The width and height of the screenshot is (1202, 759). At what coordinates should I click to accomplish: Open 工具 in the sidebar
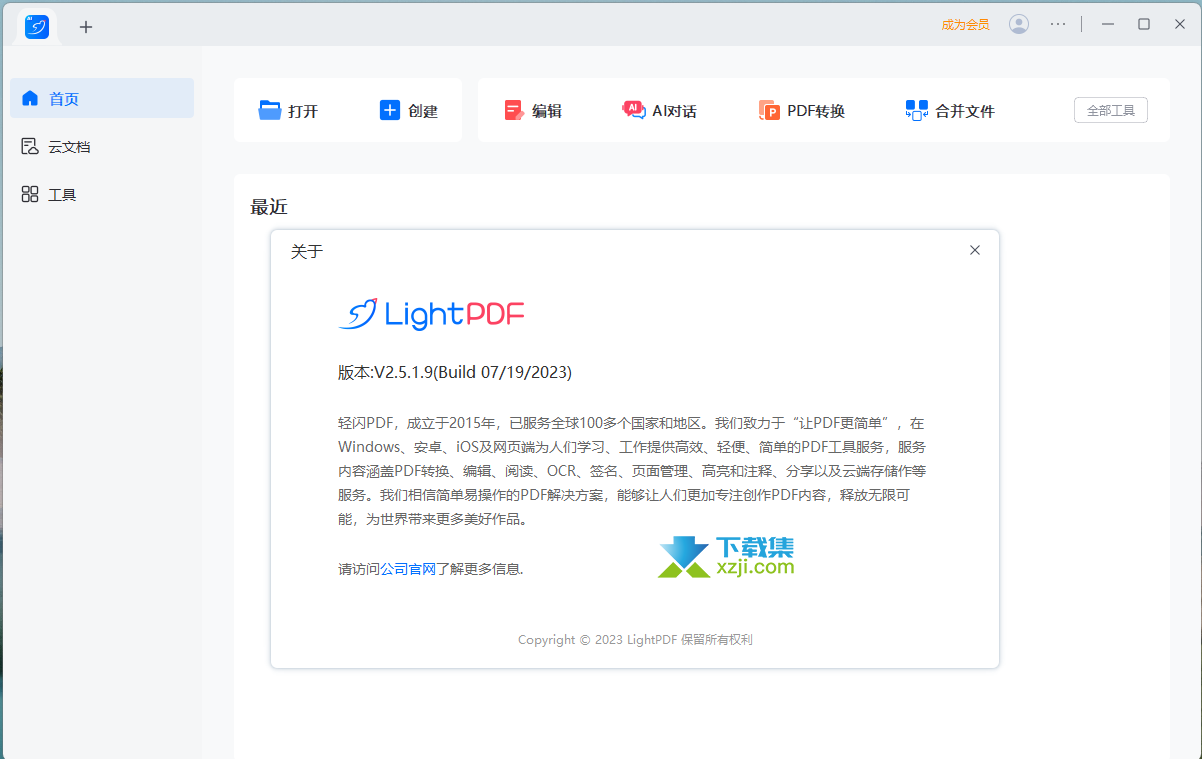(x=102, y=194)
